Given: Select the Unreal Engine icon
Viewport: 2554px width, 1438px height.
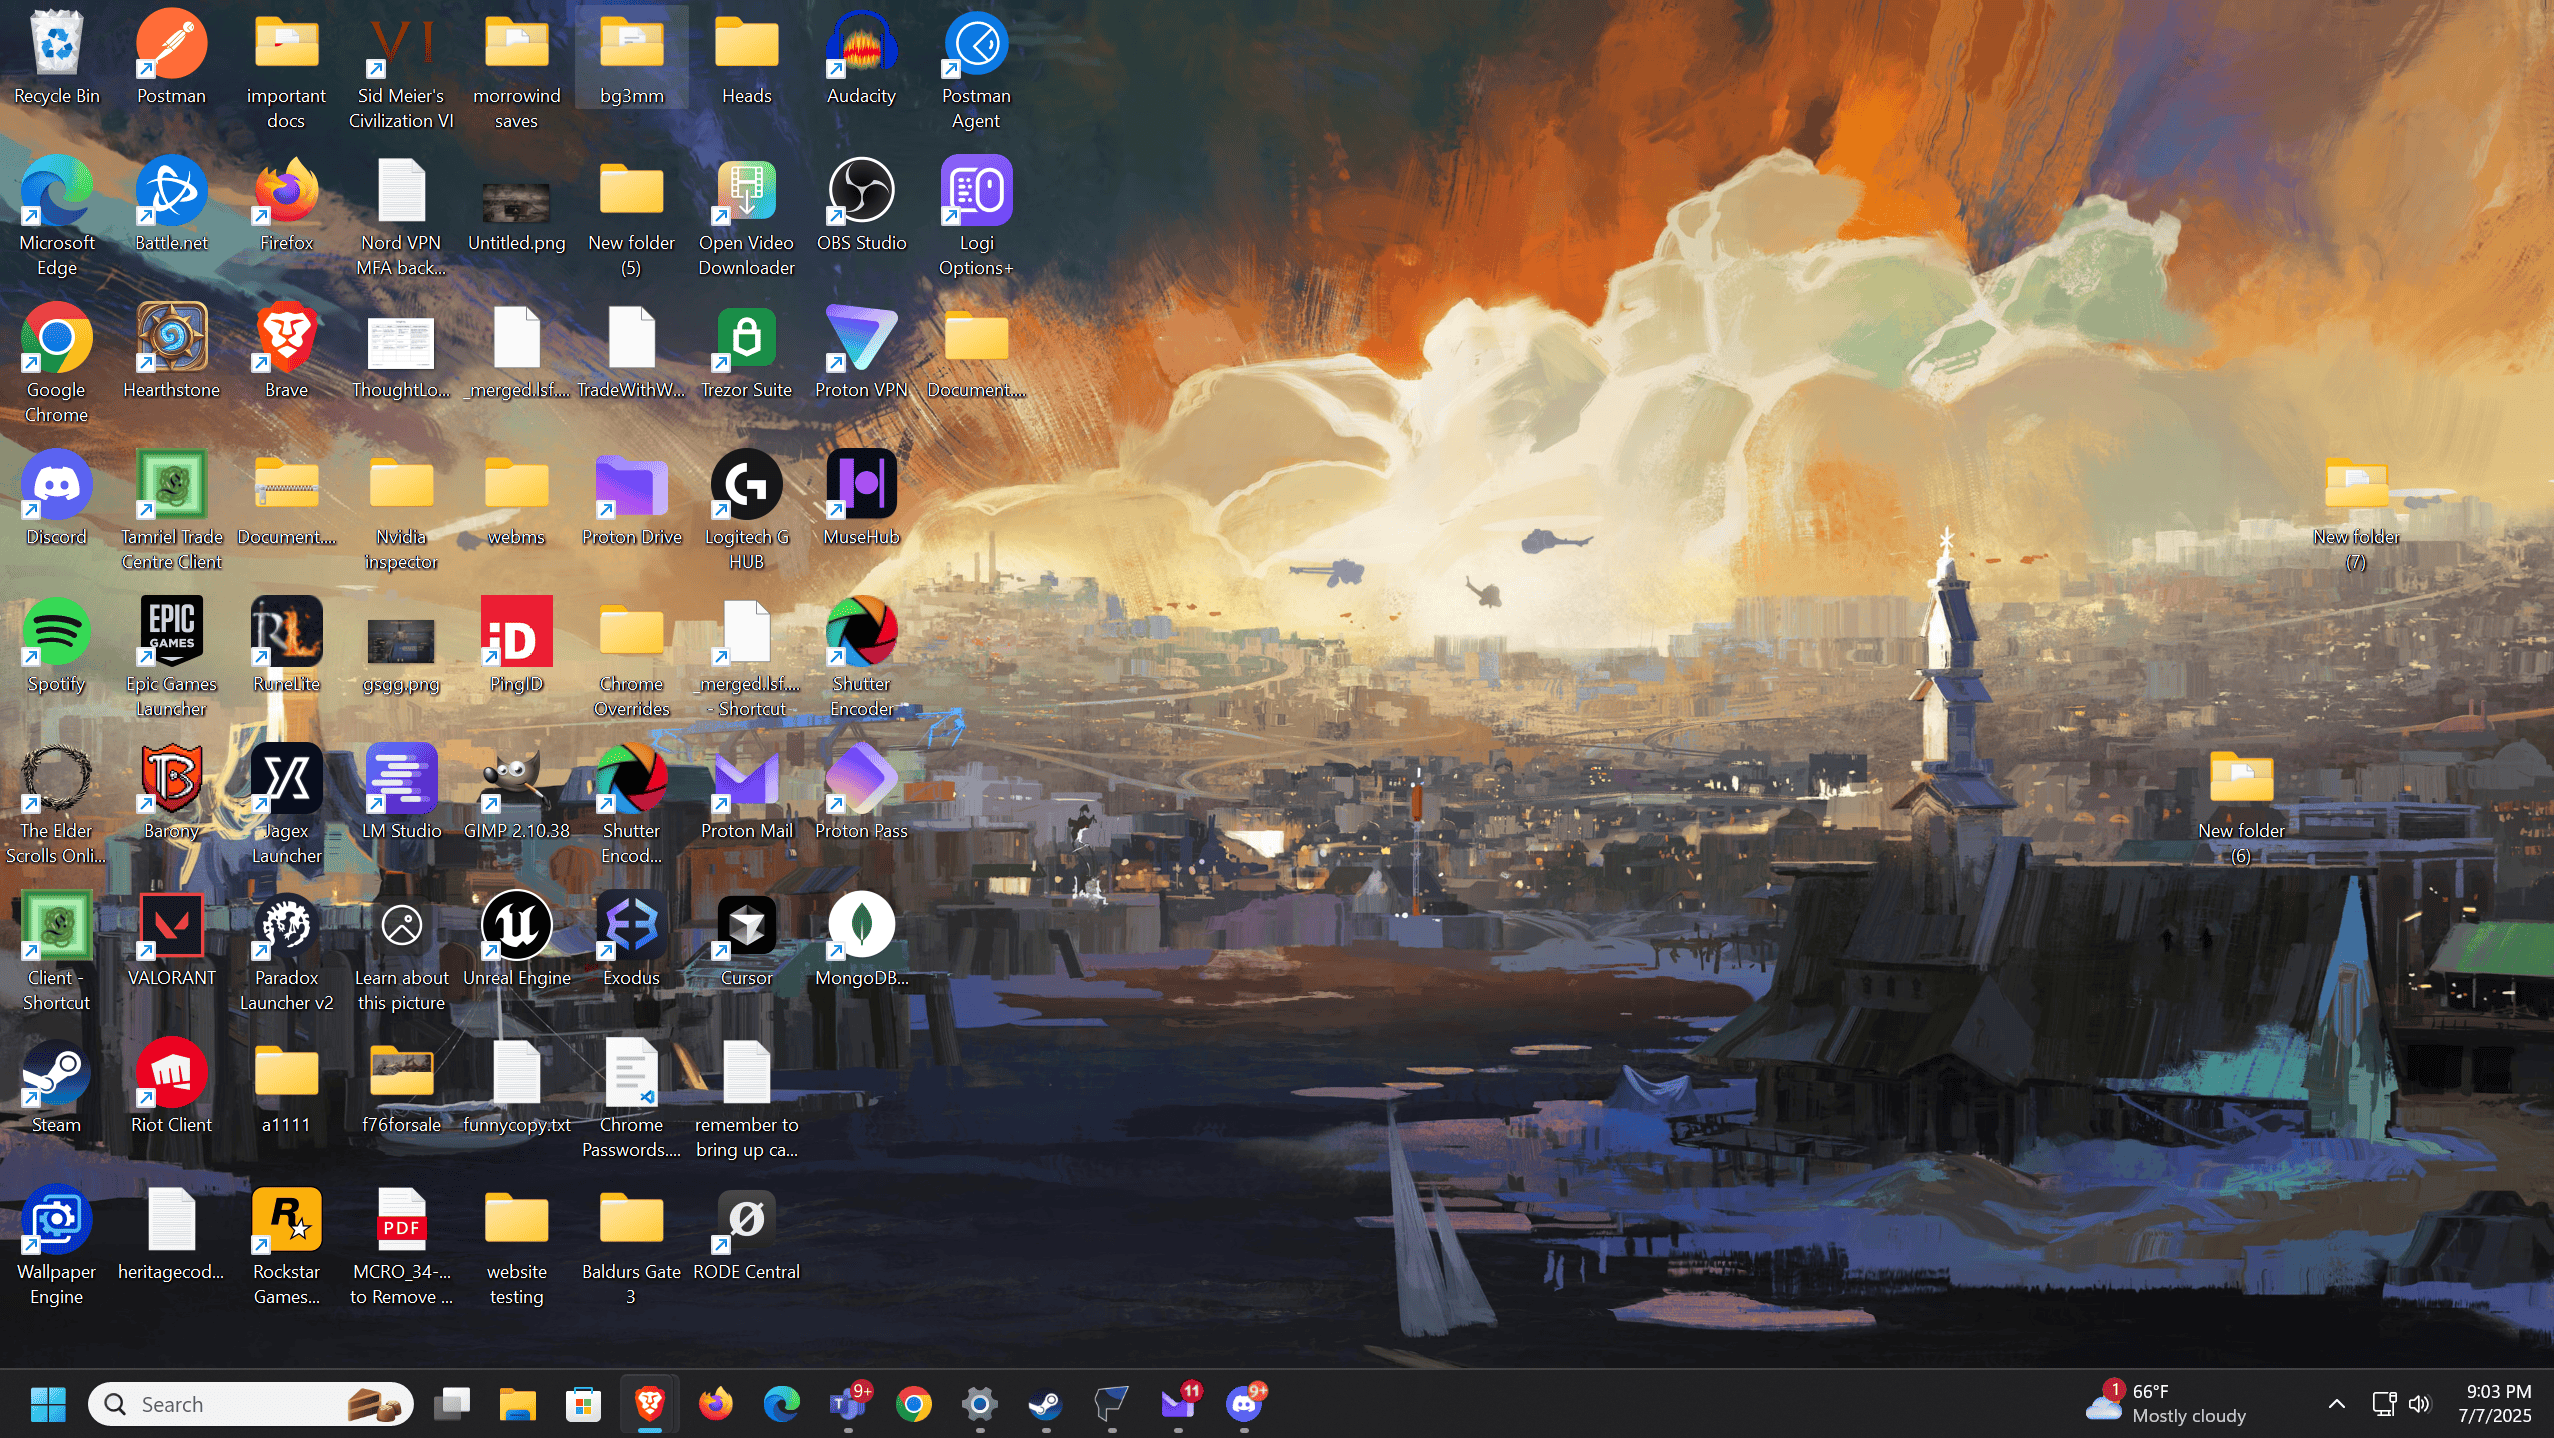Looking at the screenshot, I should click(x=516, y=940).
